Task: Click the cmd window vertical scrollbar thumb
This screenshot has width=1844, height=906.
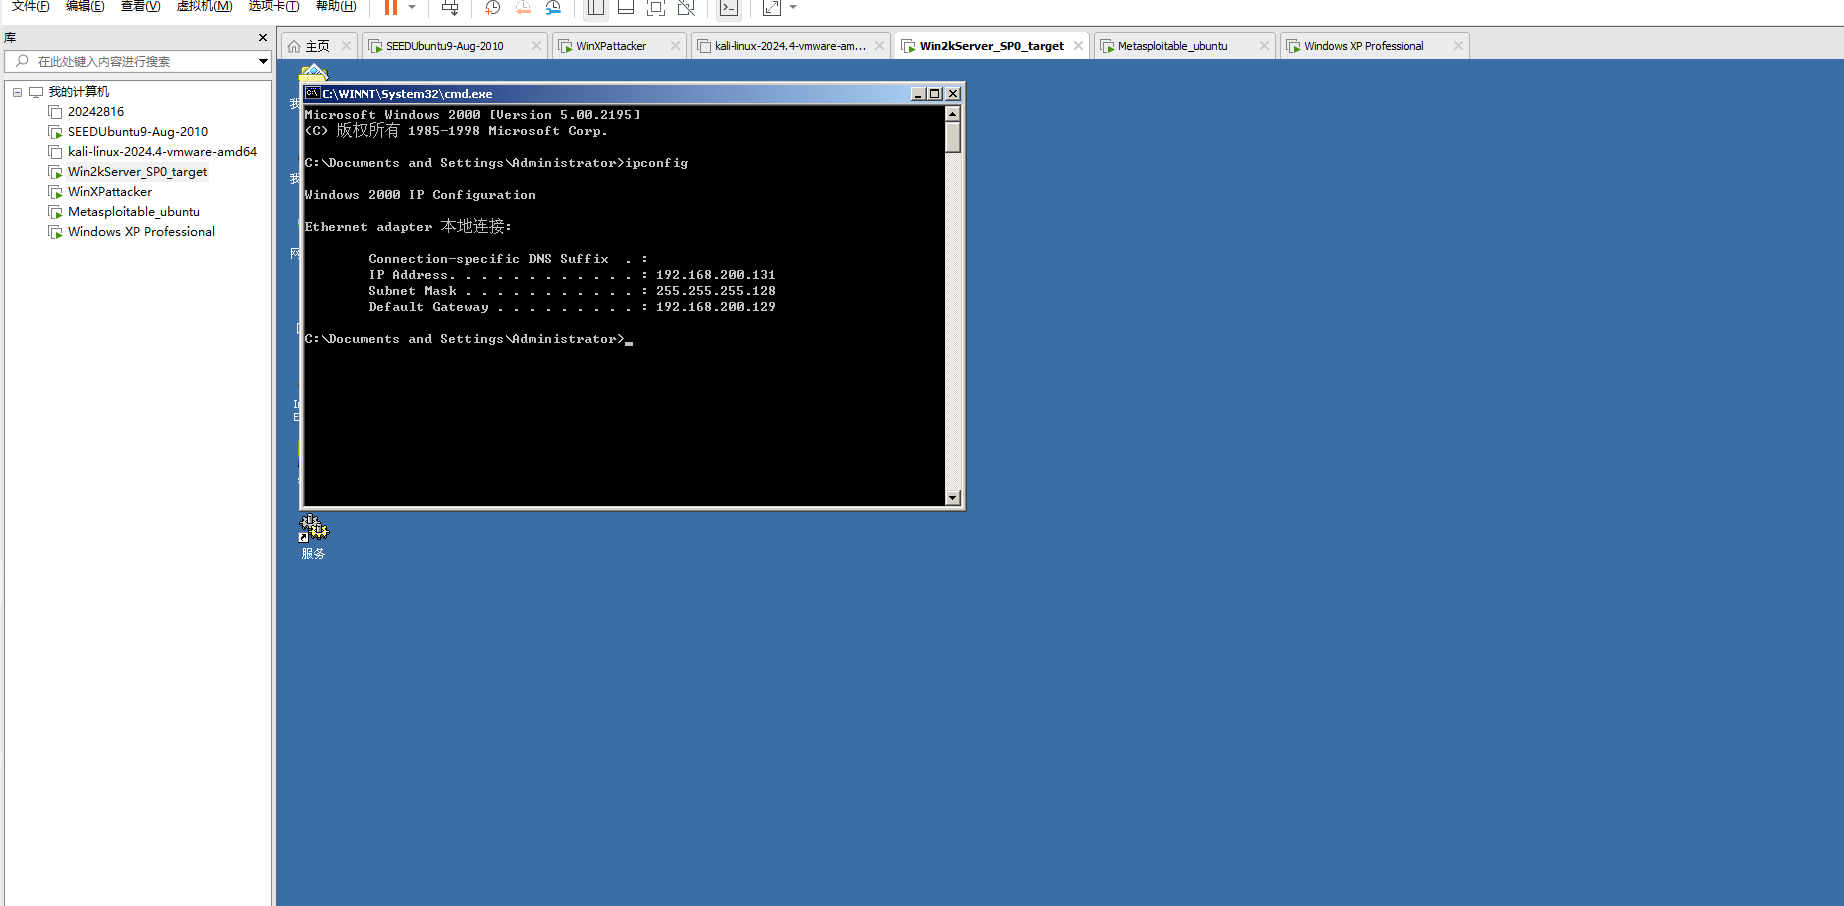Action: 952,137
